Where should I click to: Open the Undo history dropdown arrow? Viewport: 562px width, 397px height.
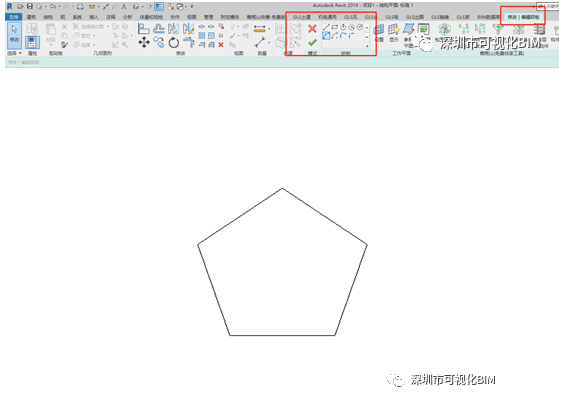pos(59,7)
